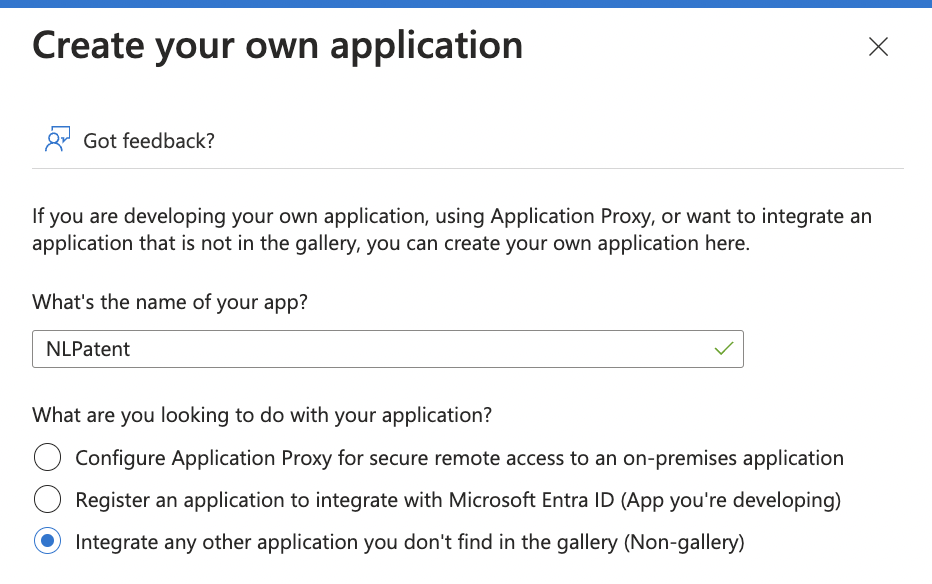The height and width of the screenshot is (584, 932).
Task: Click the divider line below Got feedback
Action: coord(468,168)
